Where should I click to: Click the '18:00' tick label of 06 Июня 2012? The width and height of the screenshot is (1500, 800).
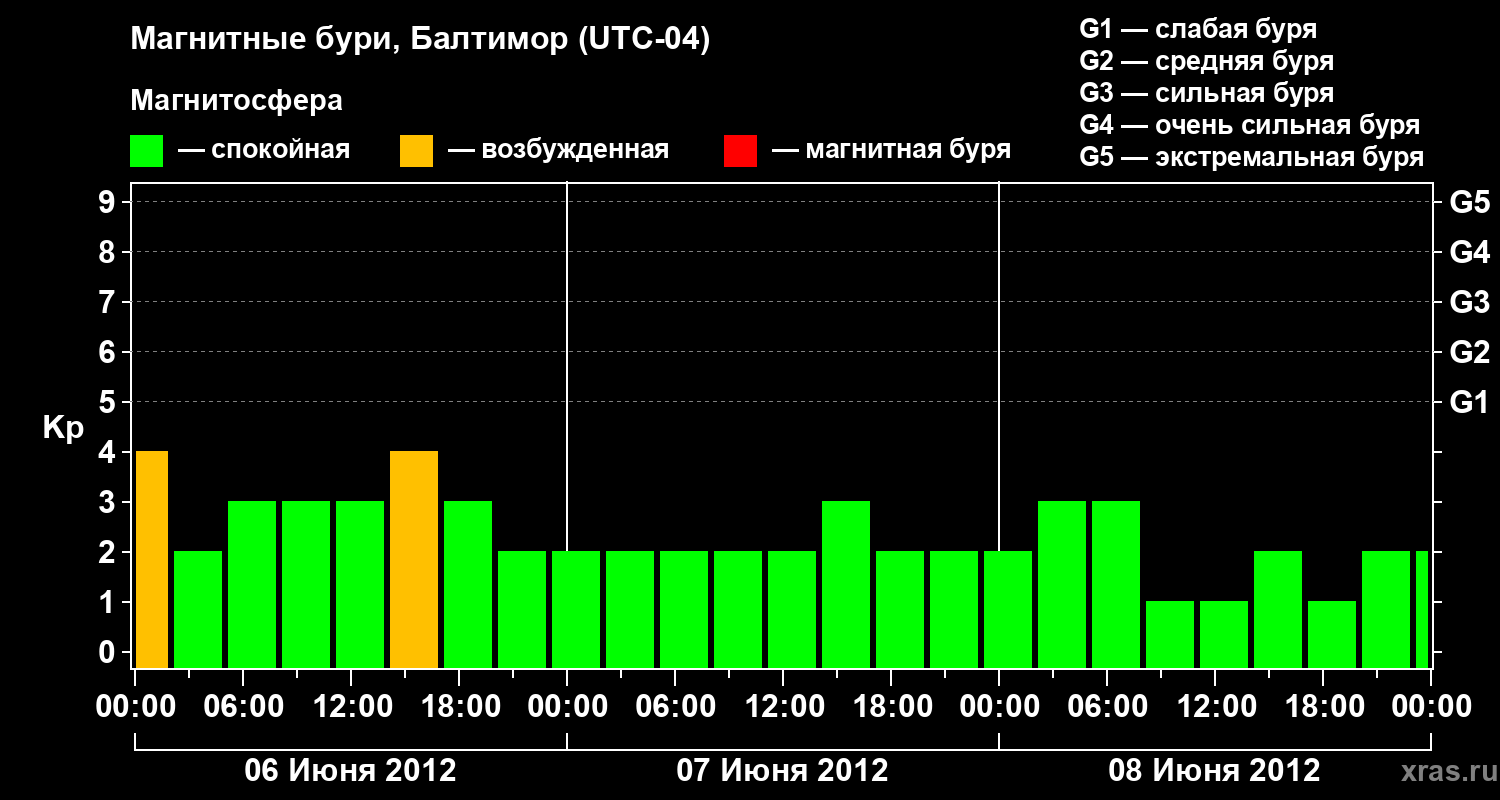pyautogui.click(x=461, y=707)
